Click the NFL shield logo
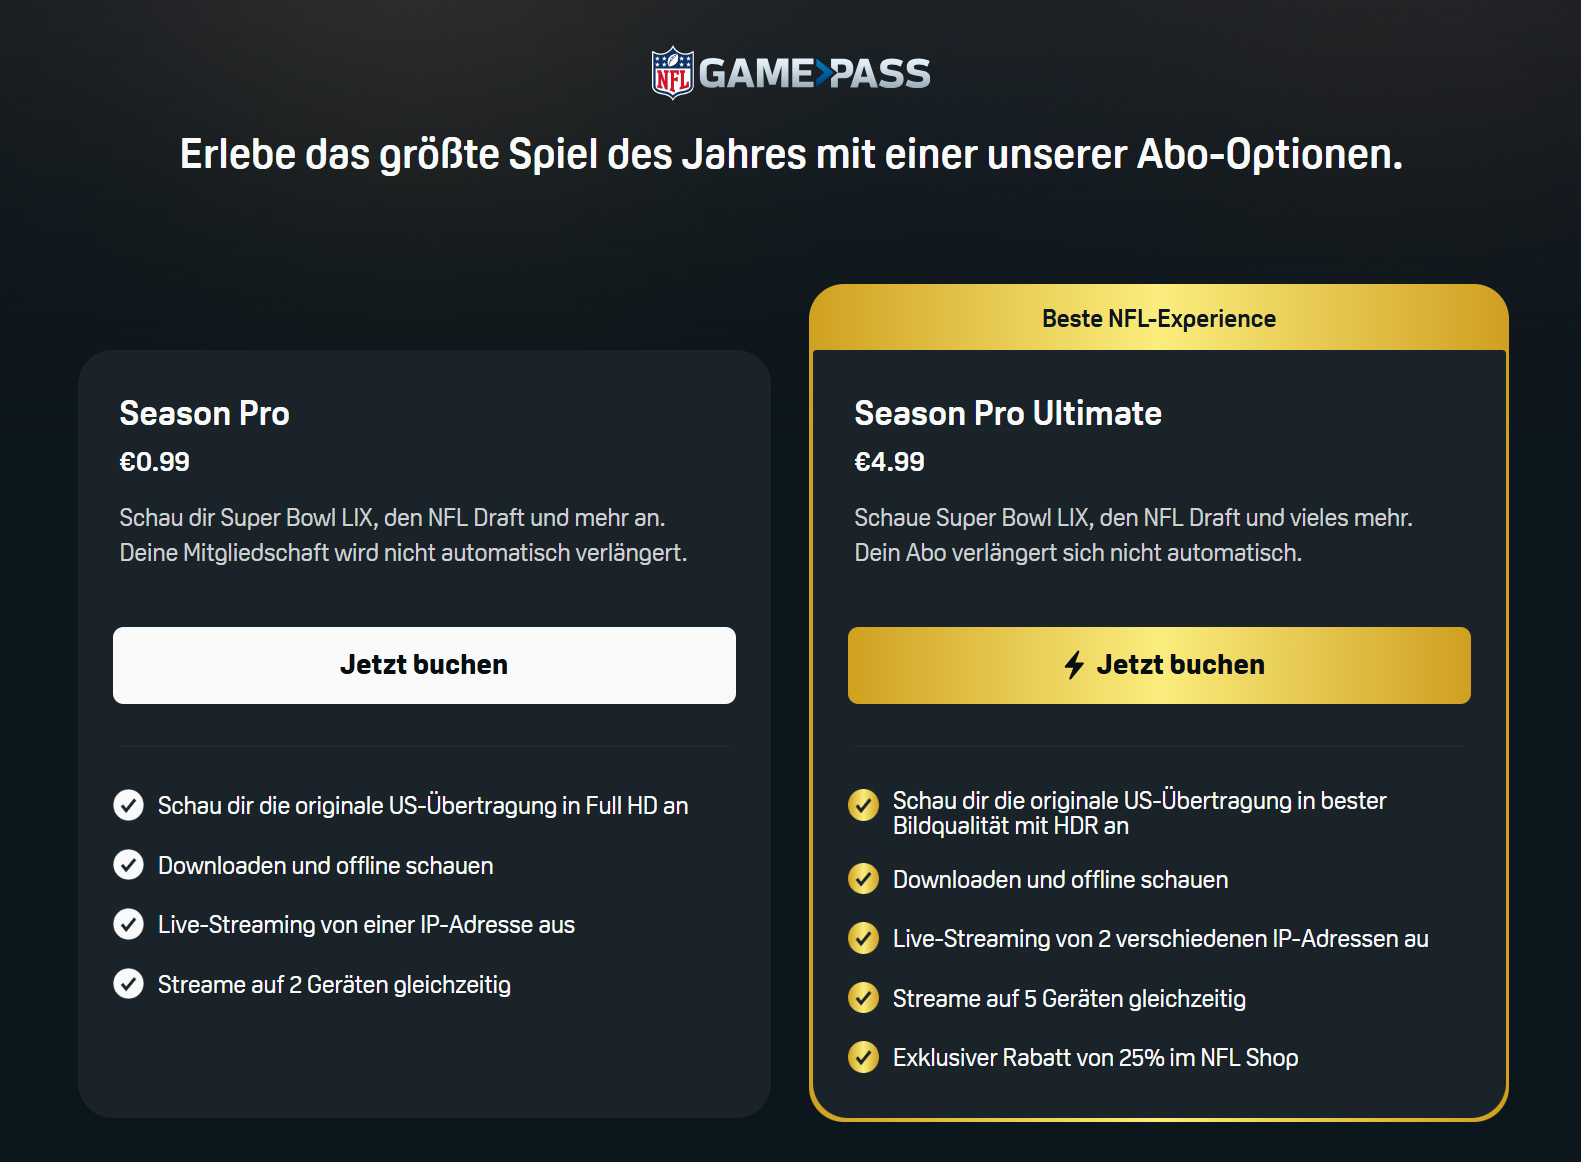This screenshot has width=1581, height=1162. [673, 73]
